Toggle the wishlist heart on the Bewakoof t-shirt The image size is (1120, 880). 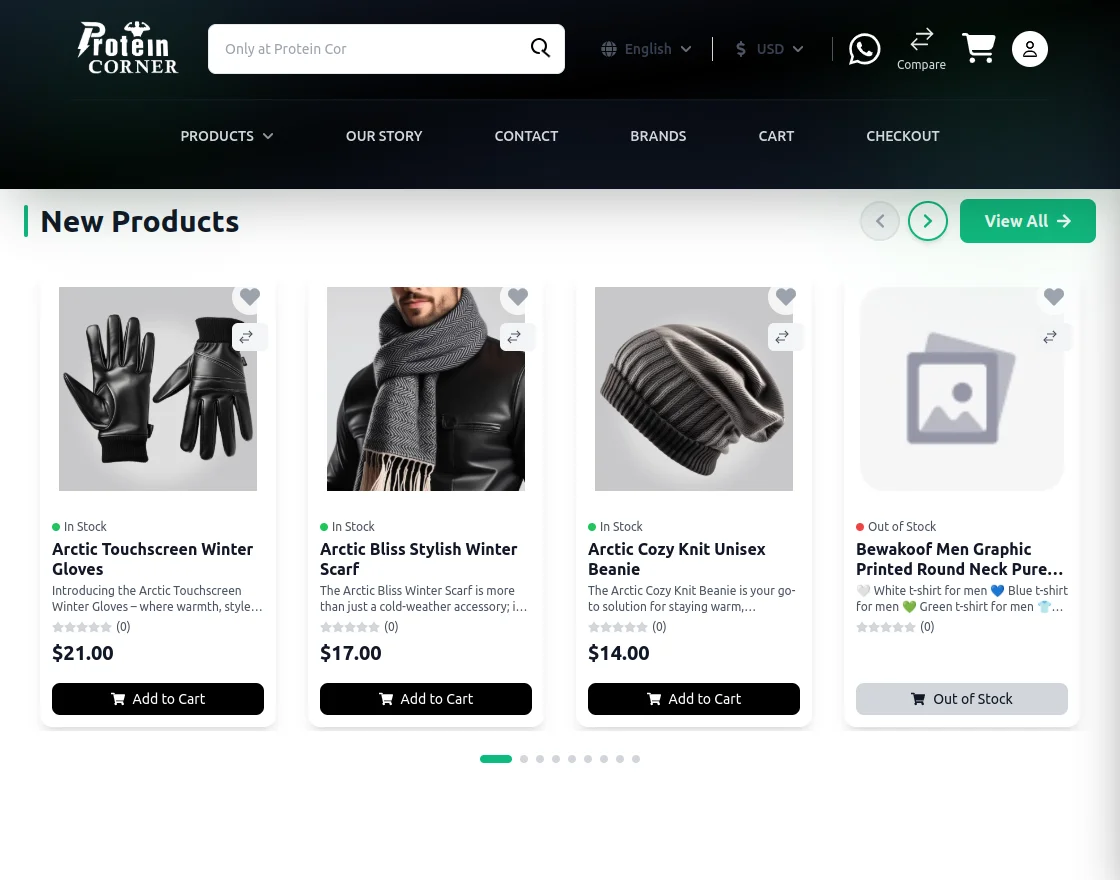coord(1054,297)
